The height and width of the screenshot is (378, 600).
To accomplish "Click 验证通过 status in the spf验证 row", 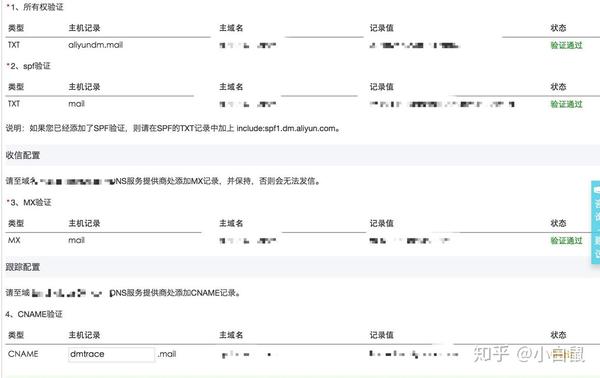I will click(566, 104).
